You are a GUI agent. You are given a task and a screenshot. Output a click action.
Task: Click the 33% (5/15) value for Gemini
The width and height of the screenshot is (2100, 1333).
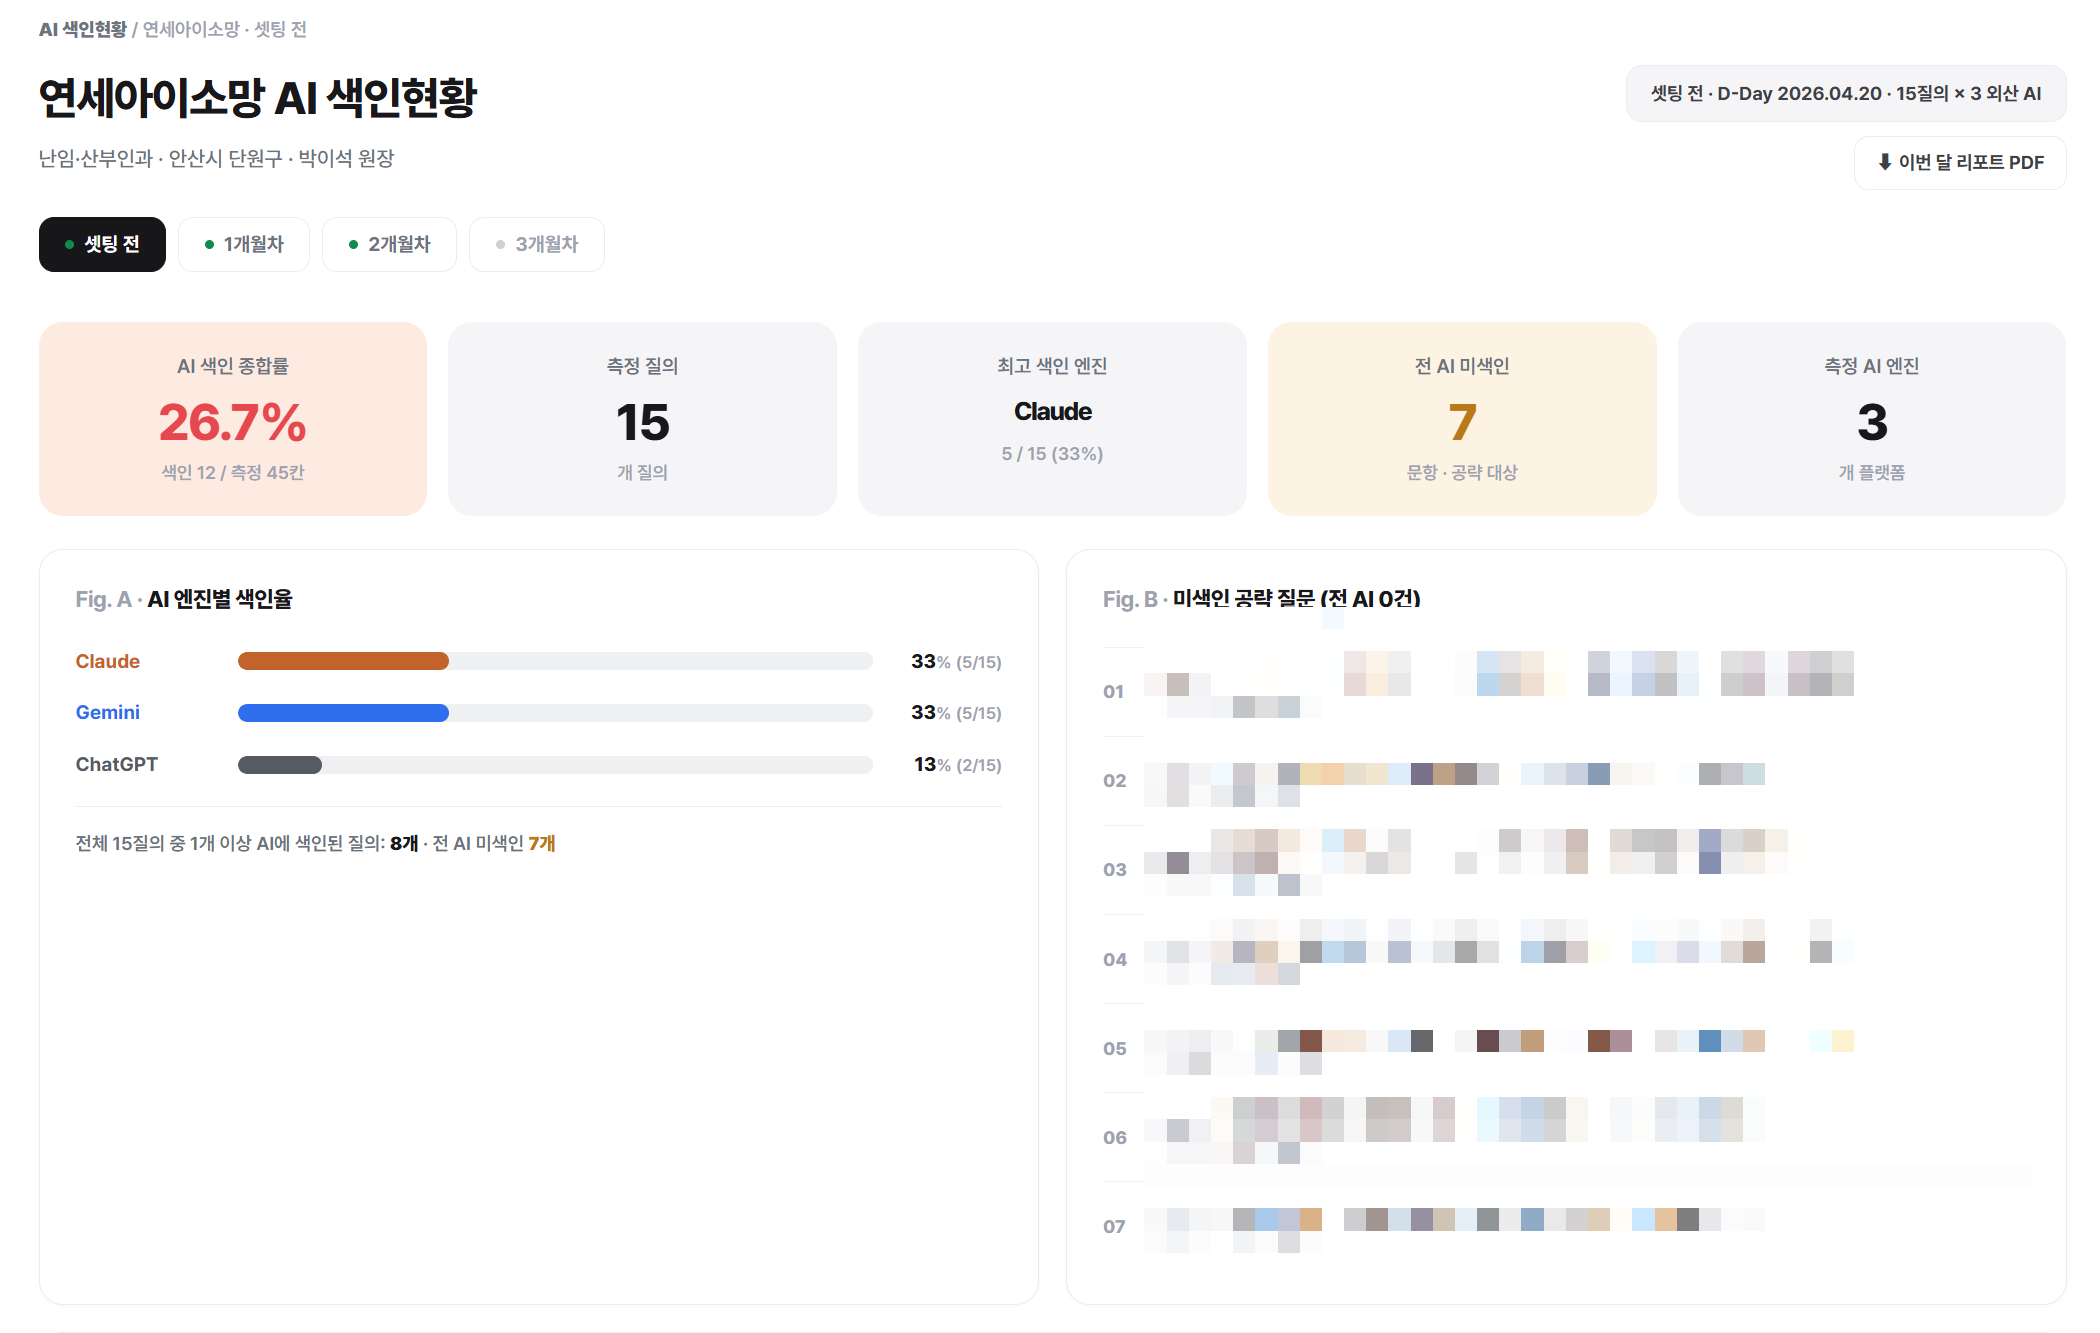coord(956,712)
